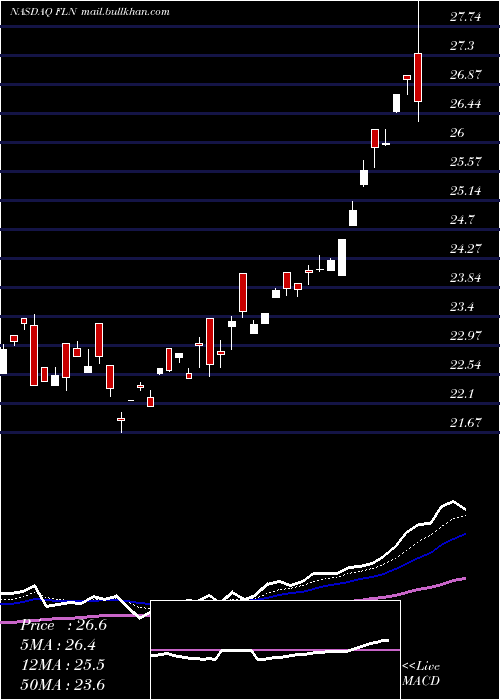
Task: Click the 22.1 price axis label
Action: tap(462, 394)
